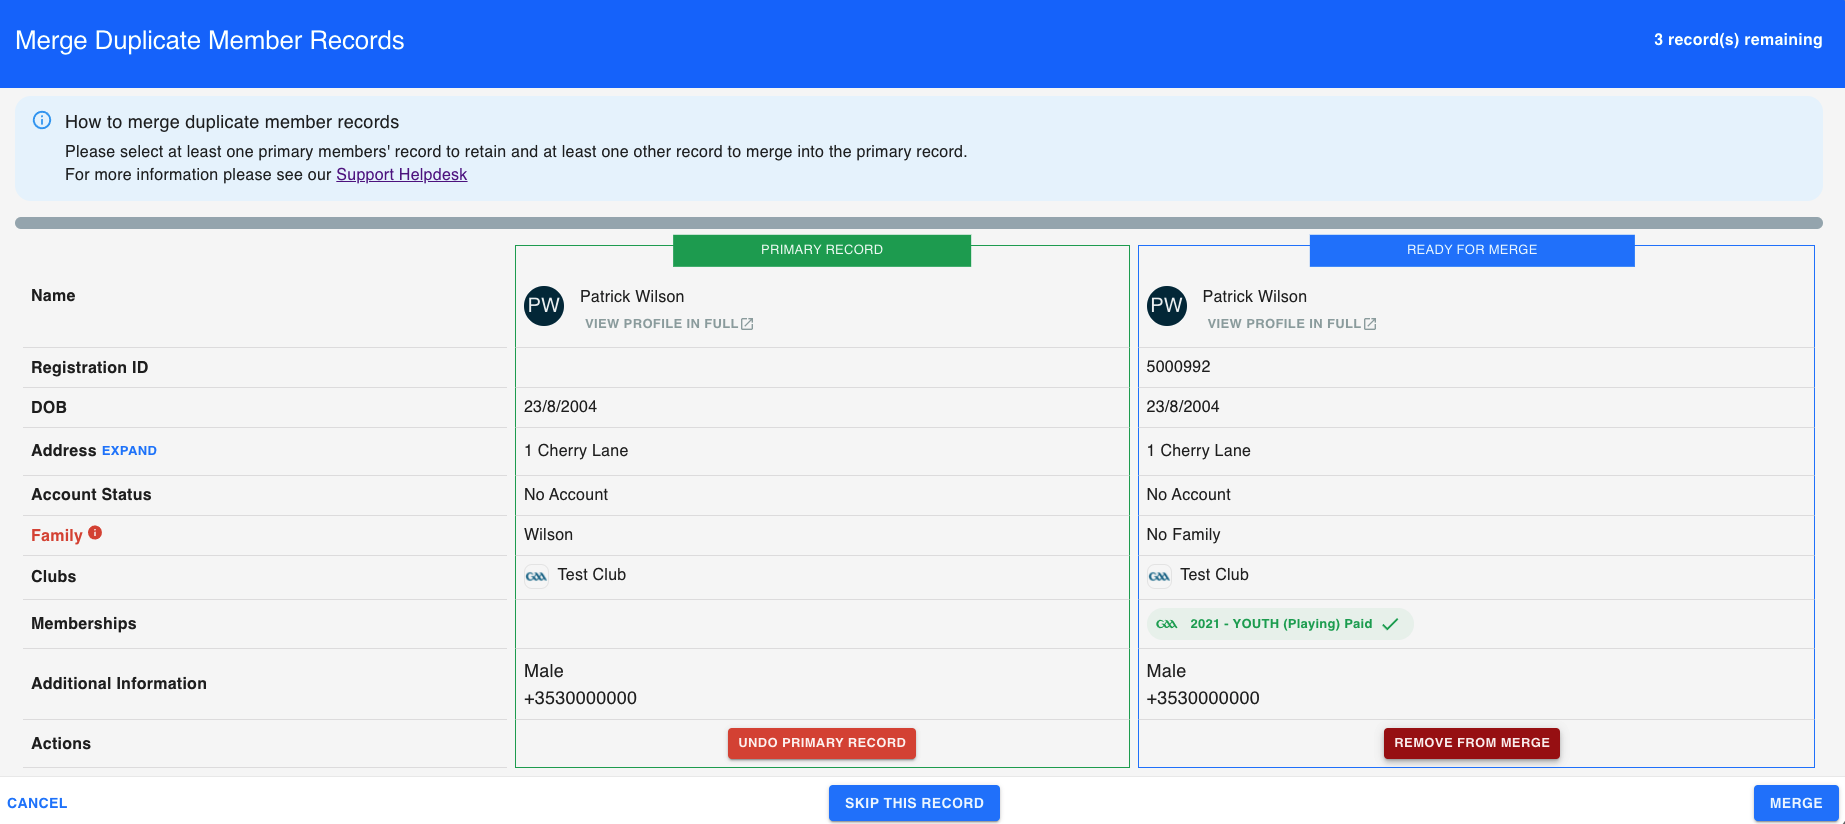Click the primary record phone +3530000000
Screen dimensions: 1845x824
point(580,698)
